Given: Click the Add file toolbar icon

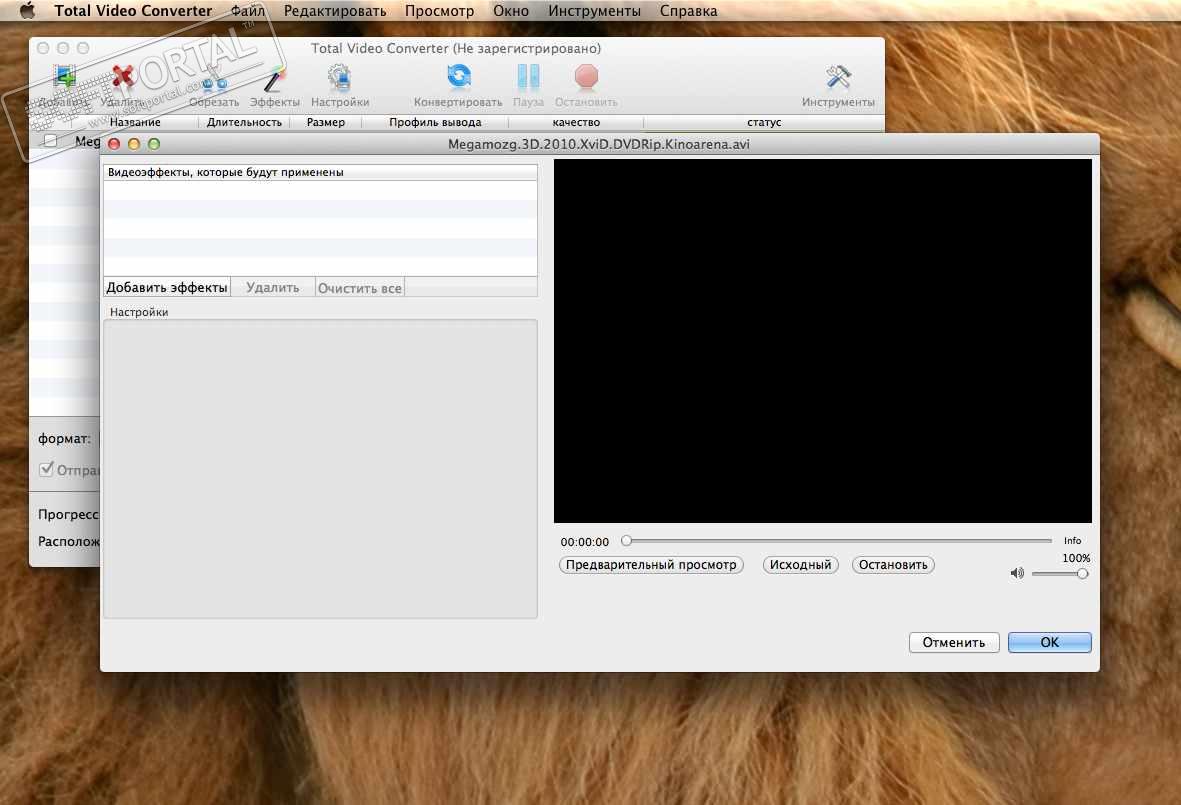Looking at the screenshot, I should (x=65, y=78).
